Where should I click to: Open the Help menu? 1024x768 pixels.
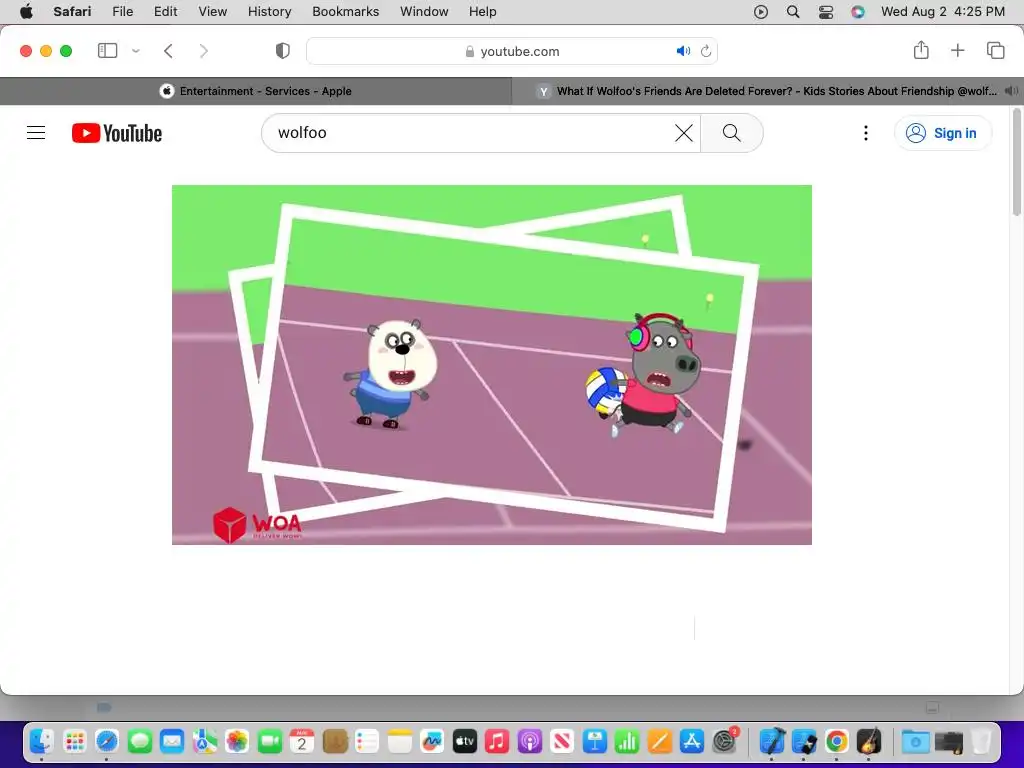[x=483, y=12]
